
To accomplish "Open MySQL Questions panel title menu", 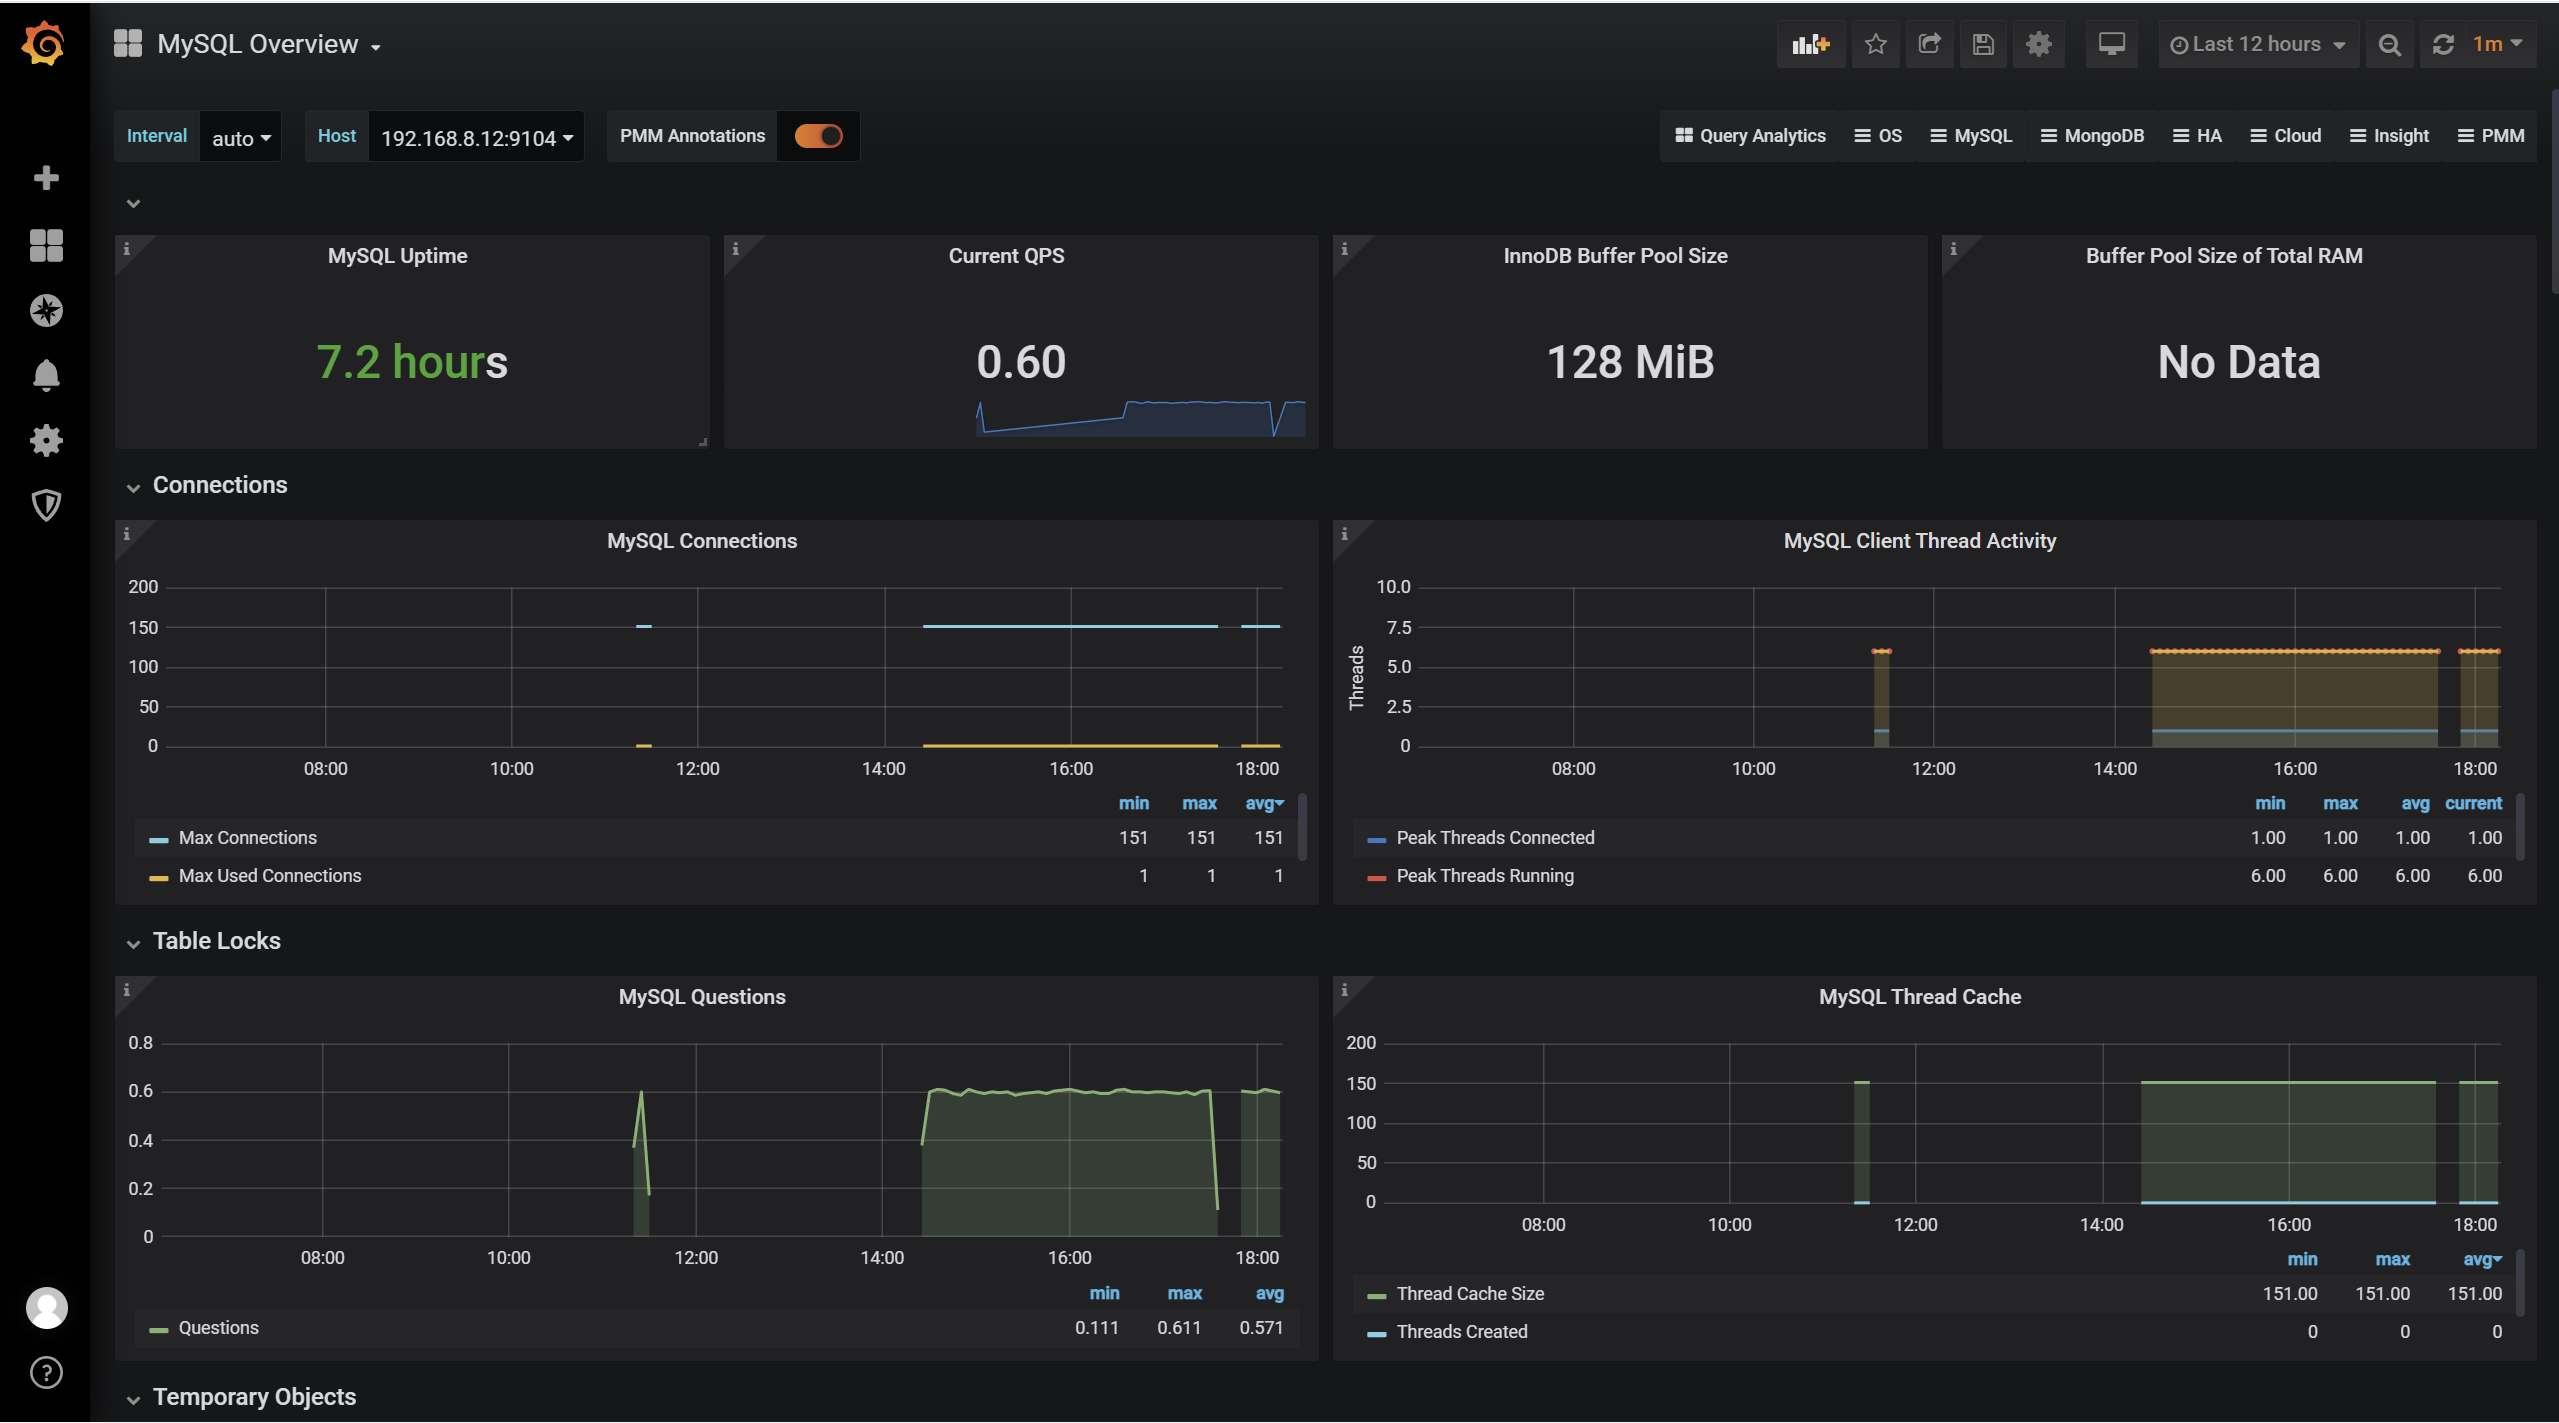I will 702,997.
